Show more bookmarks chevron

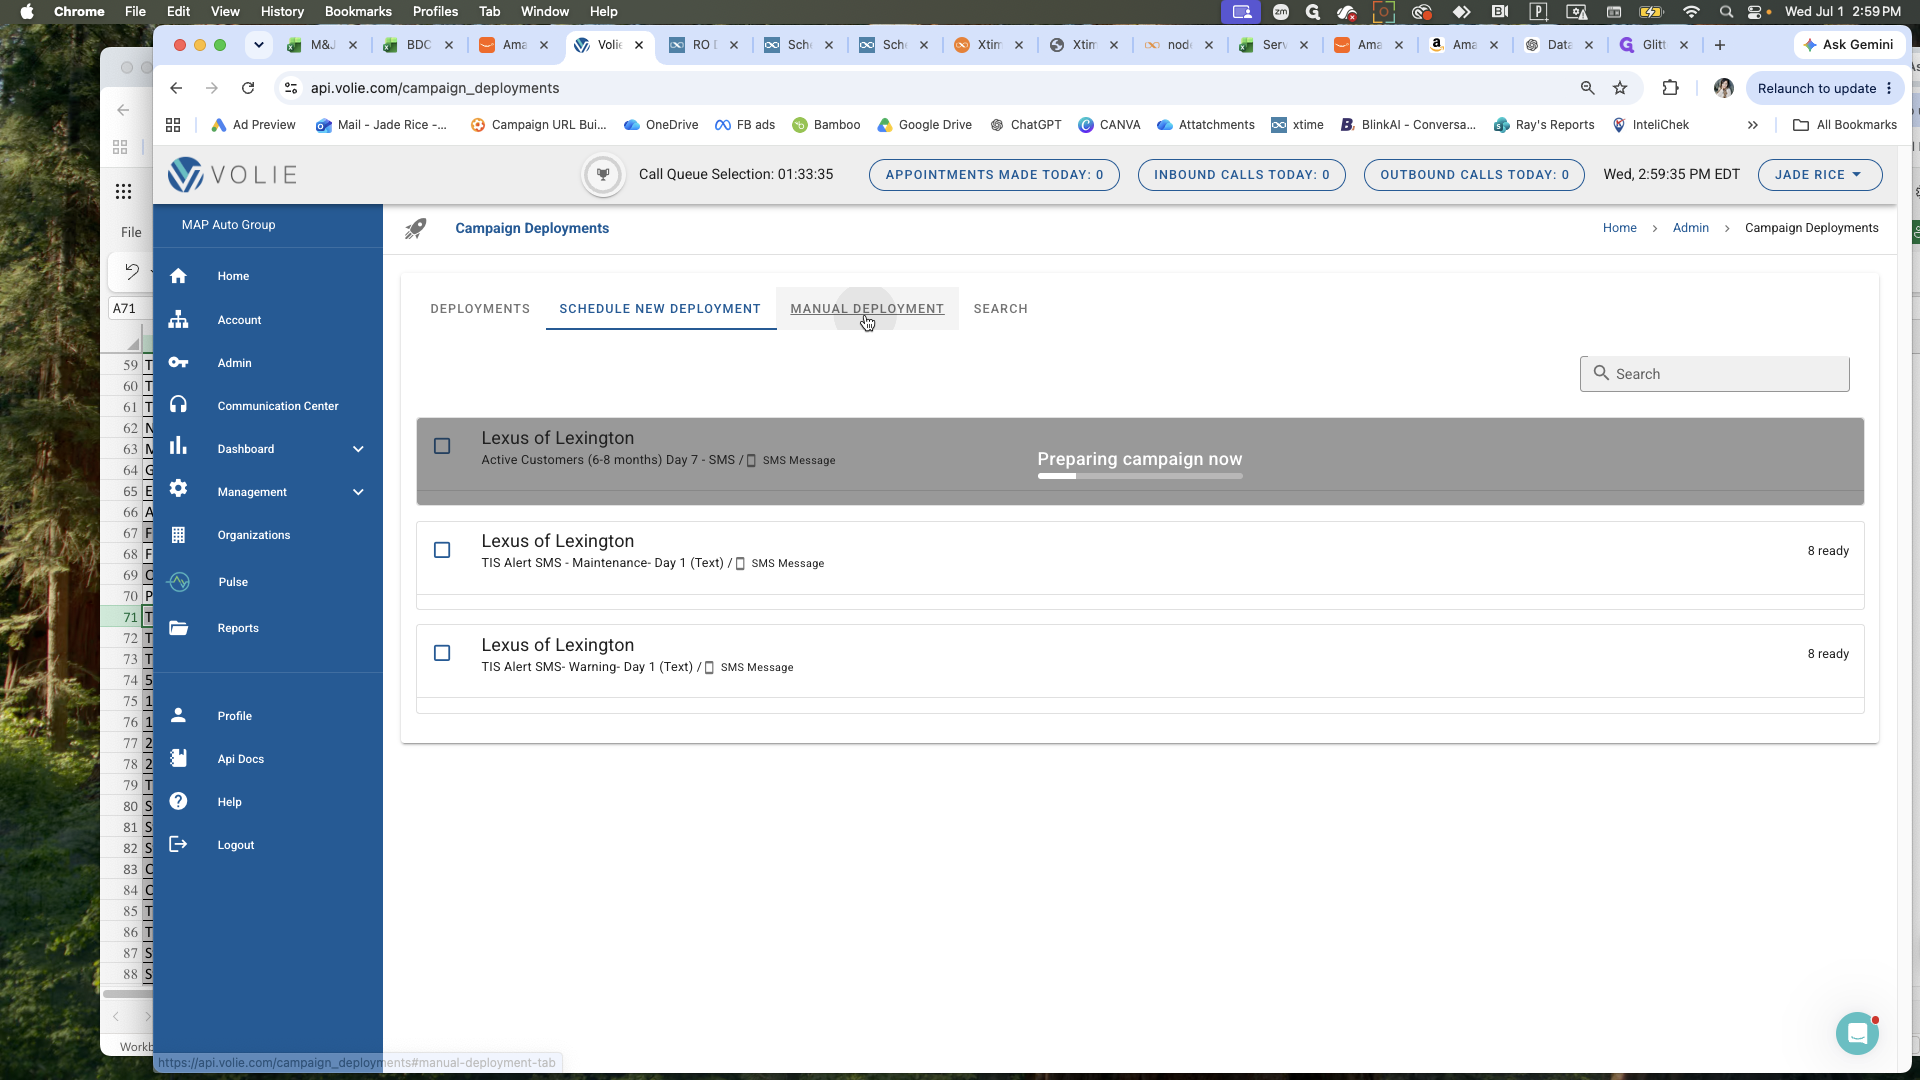1753,125
